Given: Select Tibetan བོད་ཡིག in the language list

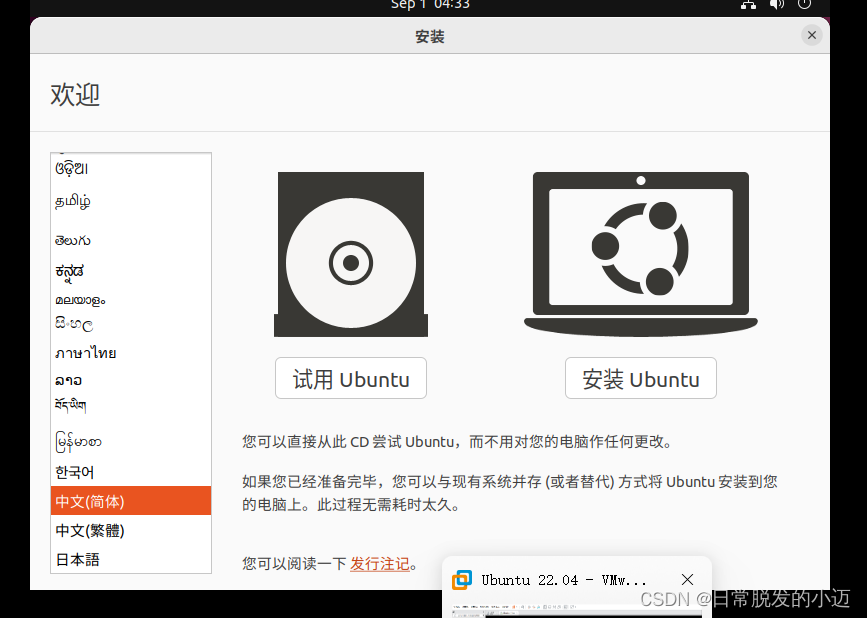Looking at the screenshot, I should [131, 406].
